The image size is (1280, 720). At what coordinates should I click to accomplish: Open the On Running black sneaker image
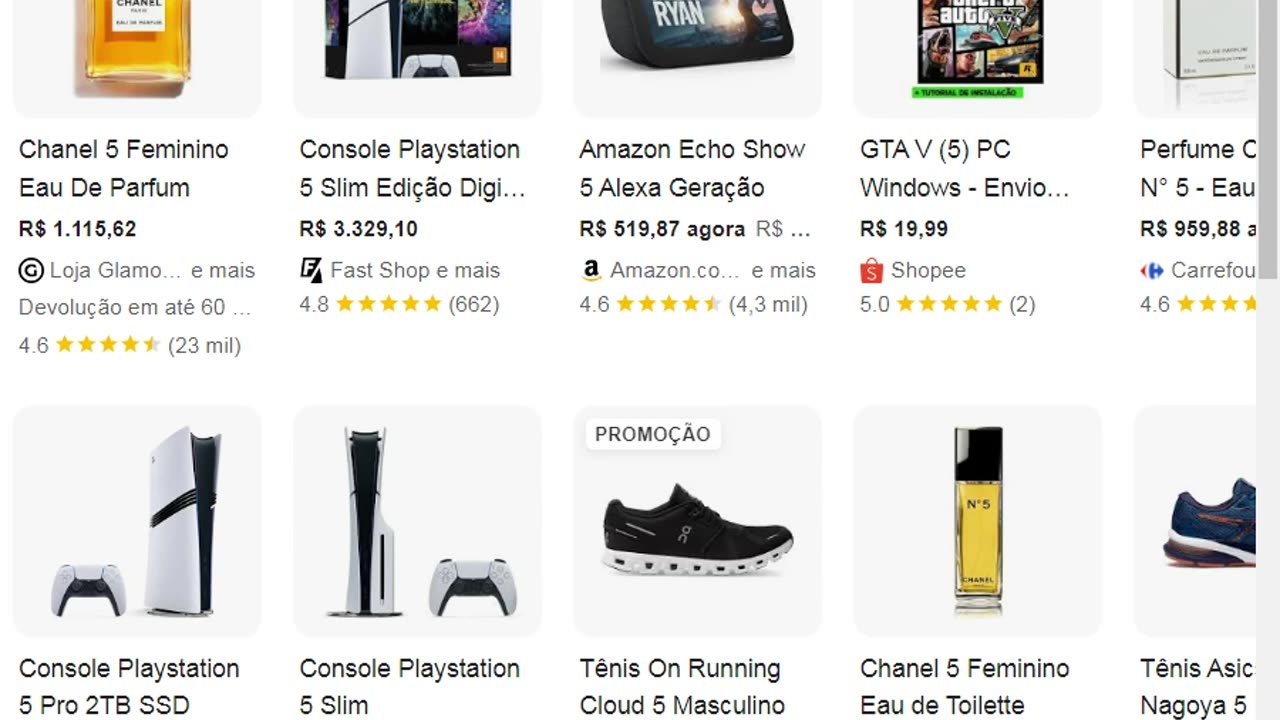point(697,530)
